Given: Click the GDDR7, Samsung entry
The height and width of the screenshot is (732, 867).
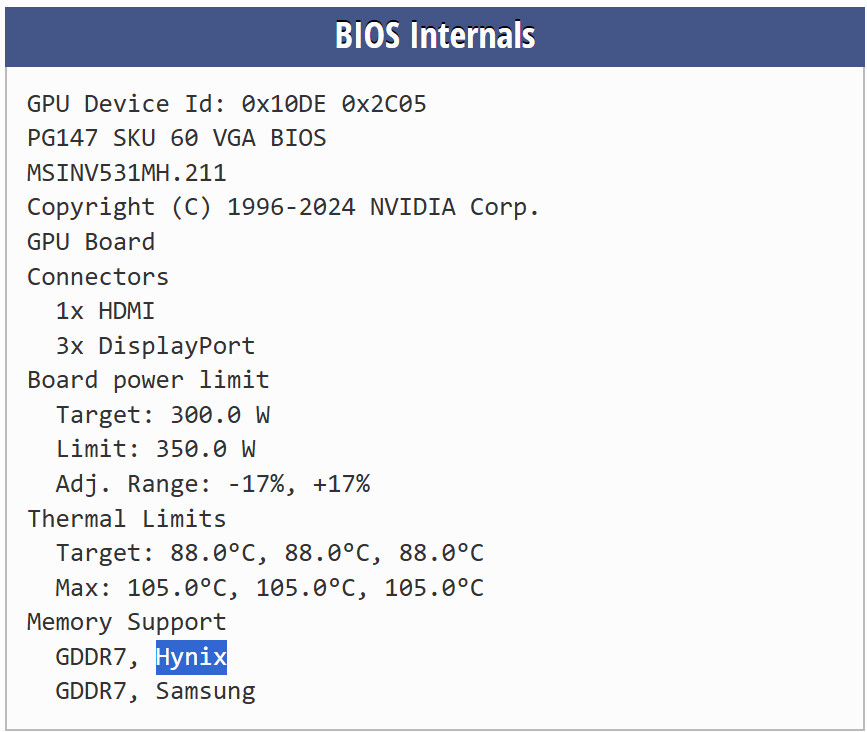Looking at the screenshot, I should 156,692.
